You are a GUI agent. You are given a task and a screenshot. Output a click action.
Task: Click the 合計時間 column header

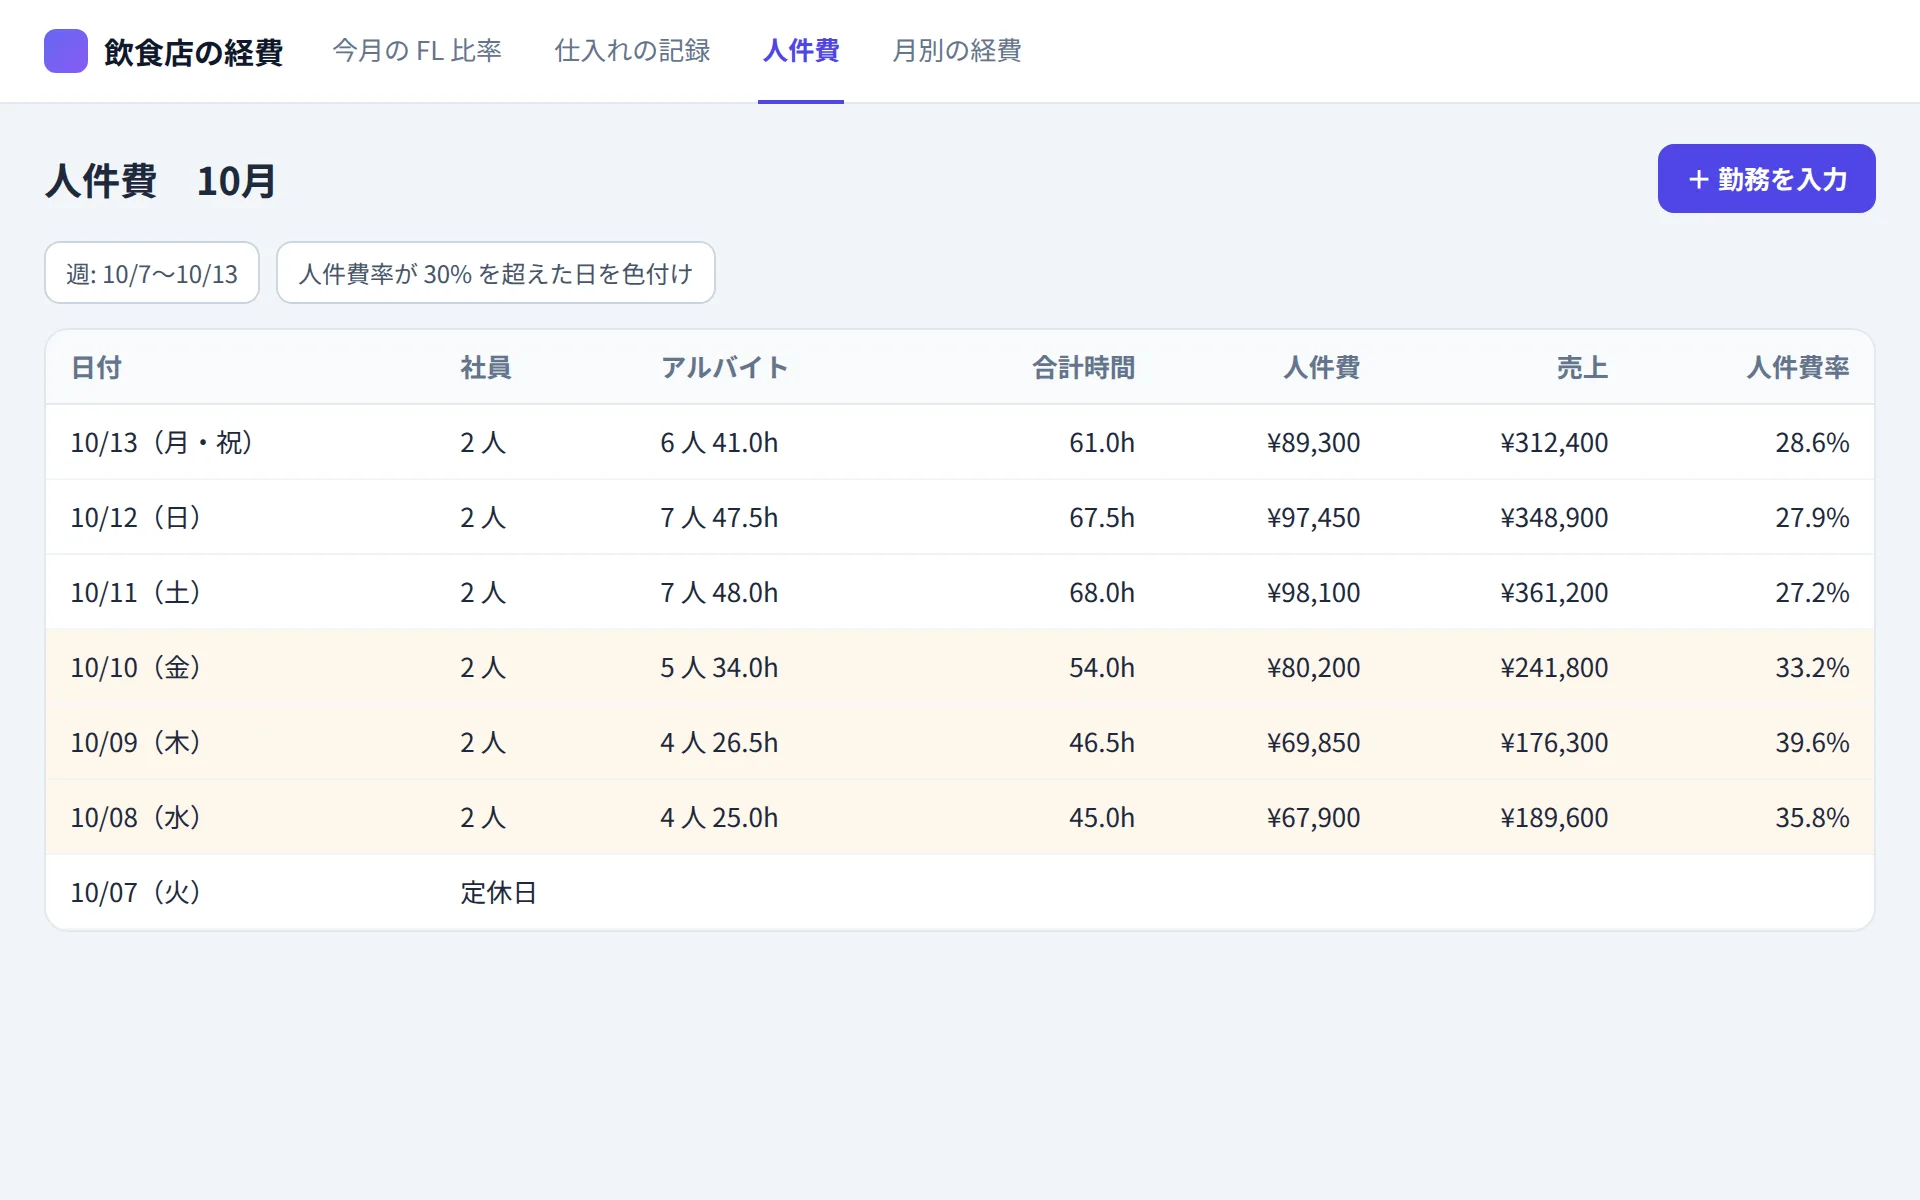[1084, 368]
